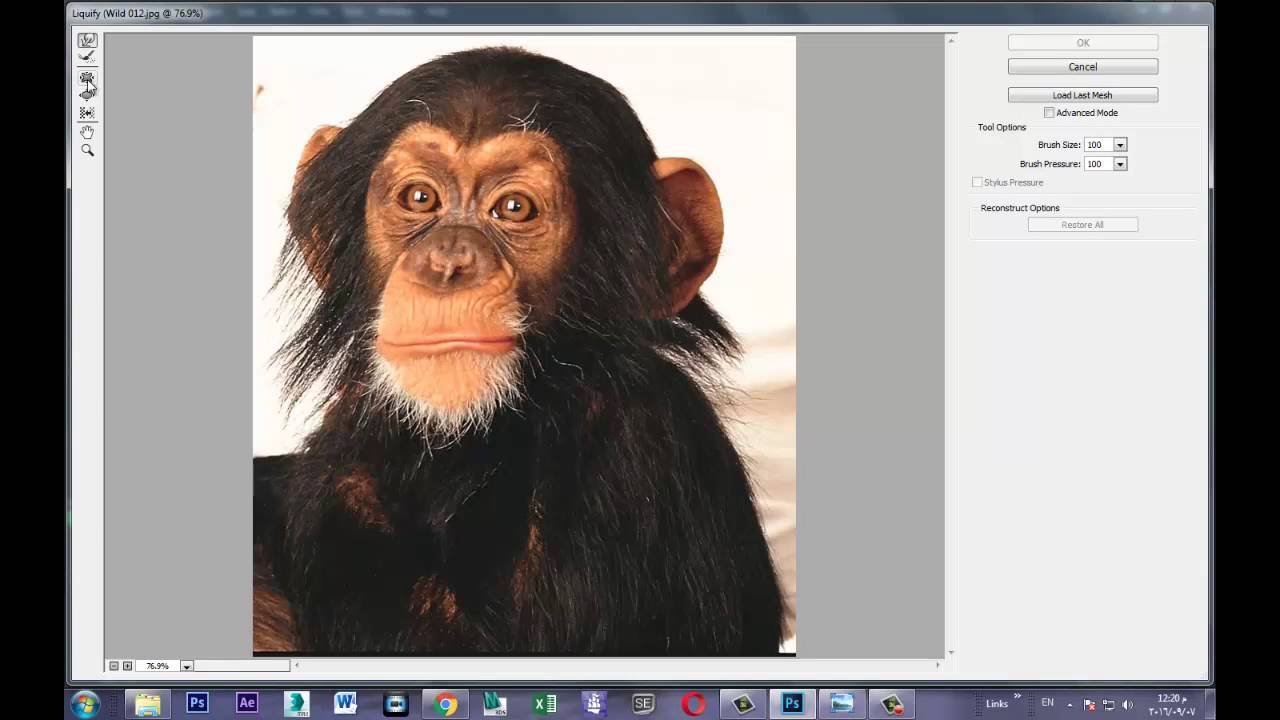Screen dimensions: 1280x720
Task: Open Microsoft Excel from the taskbar
Action: pos(545,704)
